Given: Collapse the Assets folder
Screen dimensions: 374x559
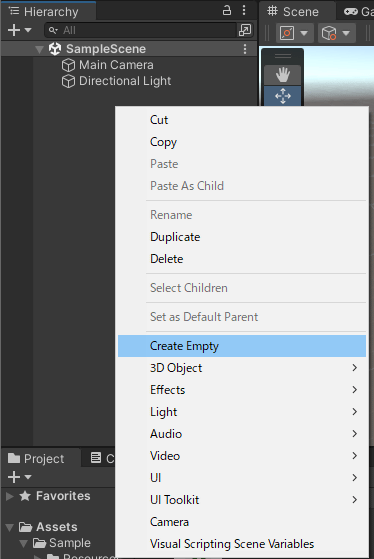Looking at the screenshot, I should [x=10, y=527].
